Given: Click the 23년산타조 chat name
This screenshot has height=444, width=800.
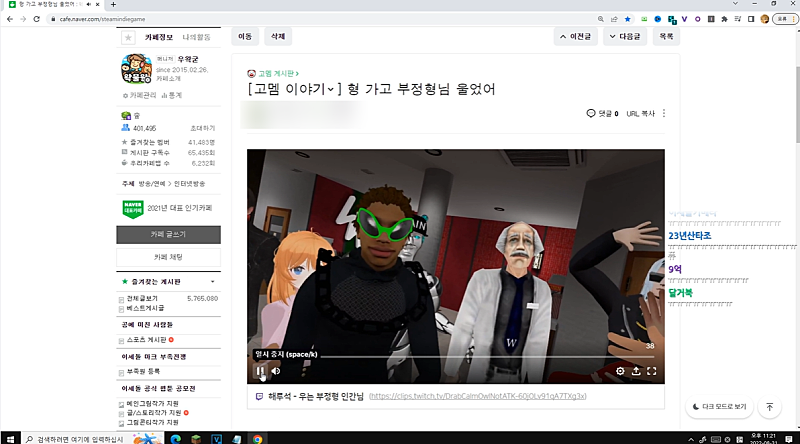Looking at the screenshot, I should click(690, 236).
